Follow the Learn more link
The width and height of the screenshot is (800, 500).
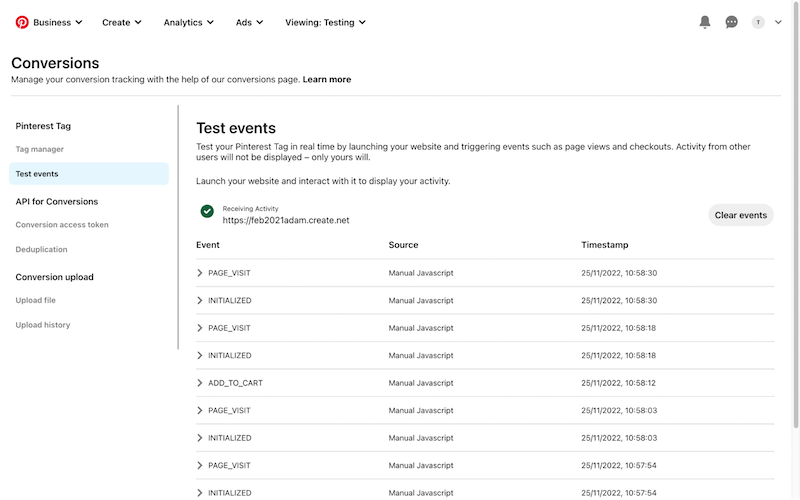[327, 80]
